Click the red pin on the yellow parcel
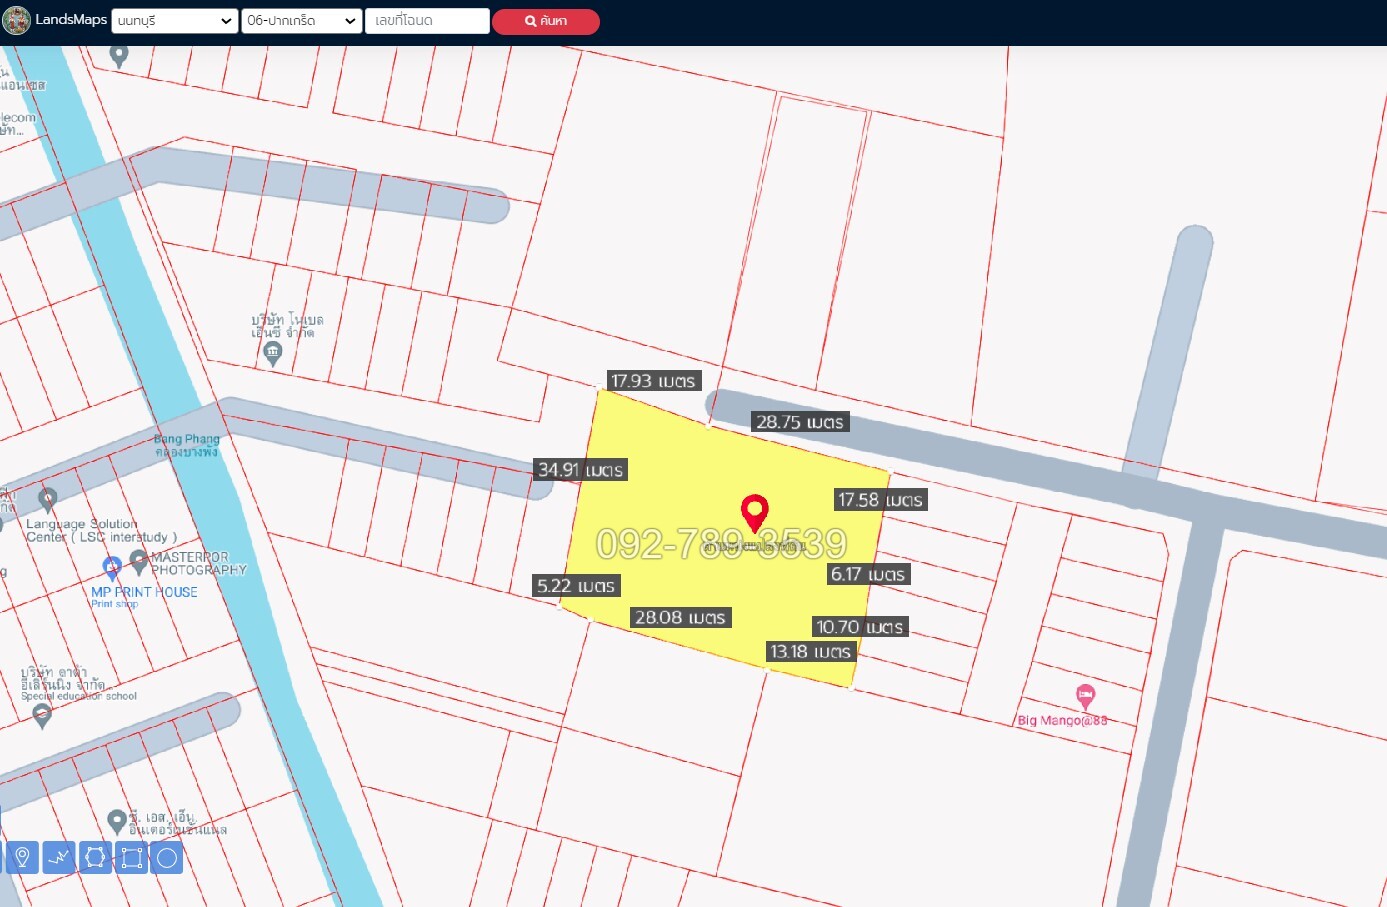 (x=755, y=512)
